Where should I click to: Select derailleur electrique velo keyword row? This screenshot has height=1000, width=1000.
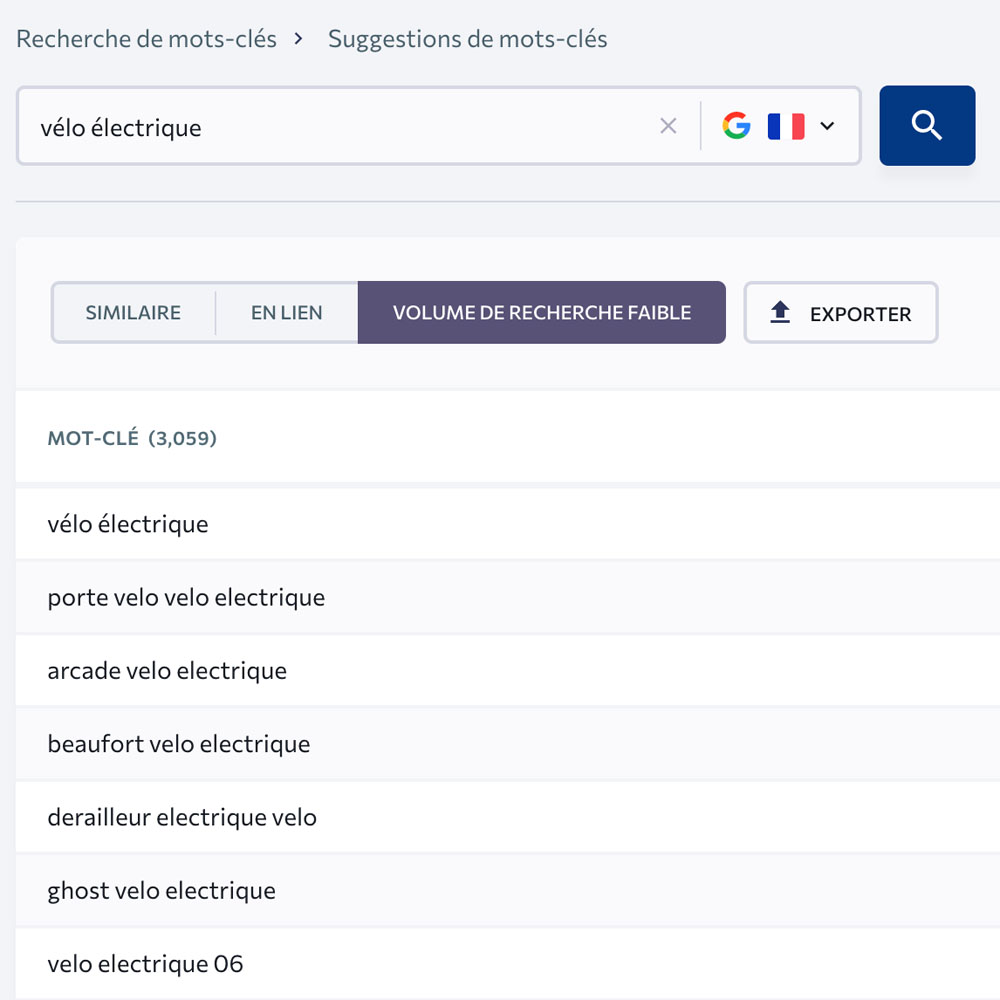[508, 818]
